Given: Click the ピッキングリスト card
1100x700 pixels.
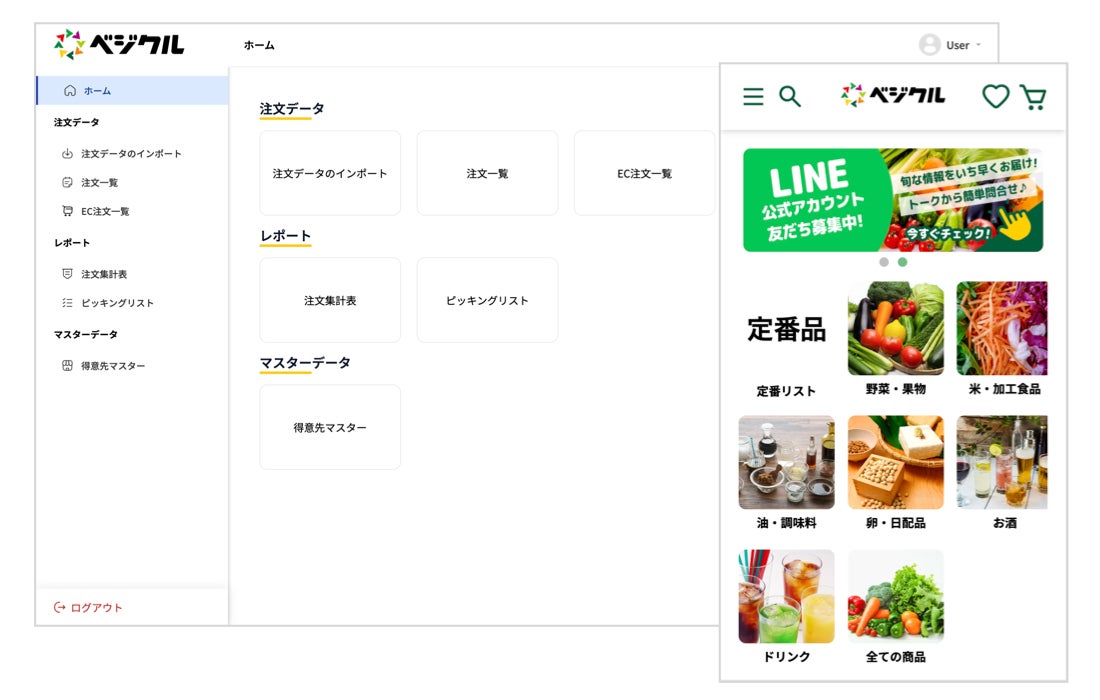Looking at the screenshot, I should (487, 300).
